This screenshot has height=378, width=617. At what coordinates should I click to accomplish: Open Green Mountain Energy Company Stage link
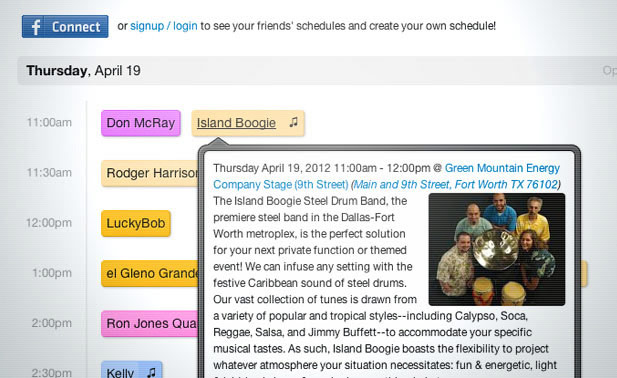pos(386,176)
